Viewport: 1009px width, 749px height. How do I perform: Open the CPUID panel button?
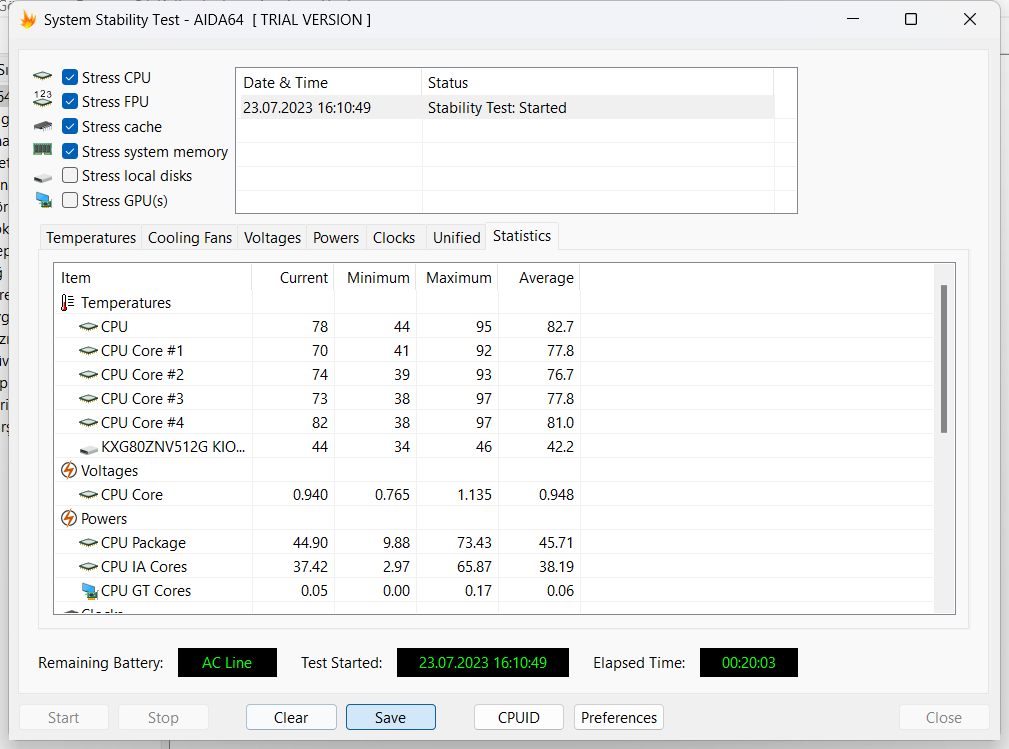[x=519, y=717]
